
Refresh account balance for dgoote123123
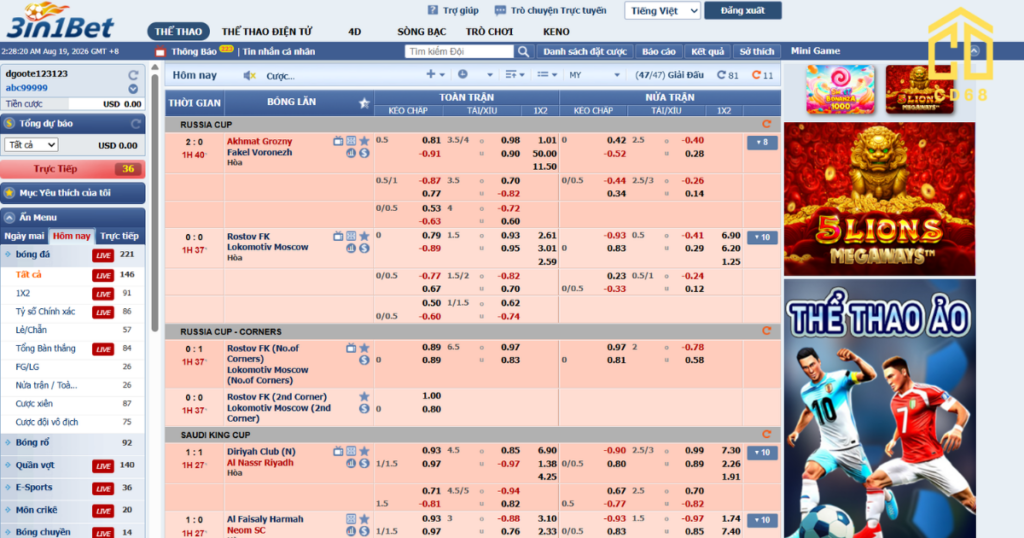coord(133,75)
